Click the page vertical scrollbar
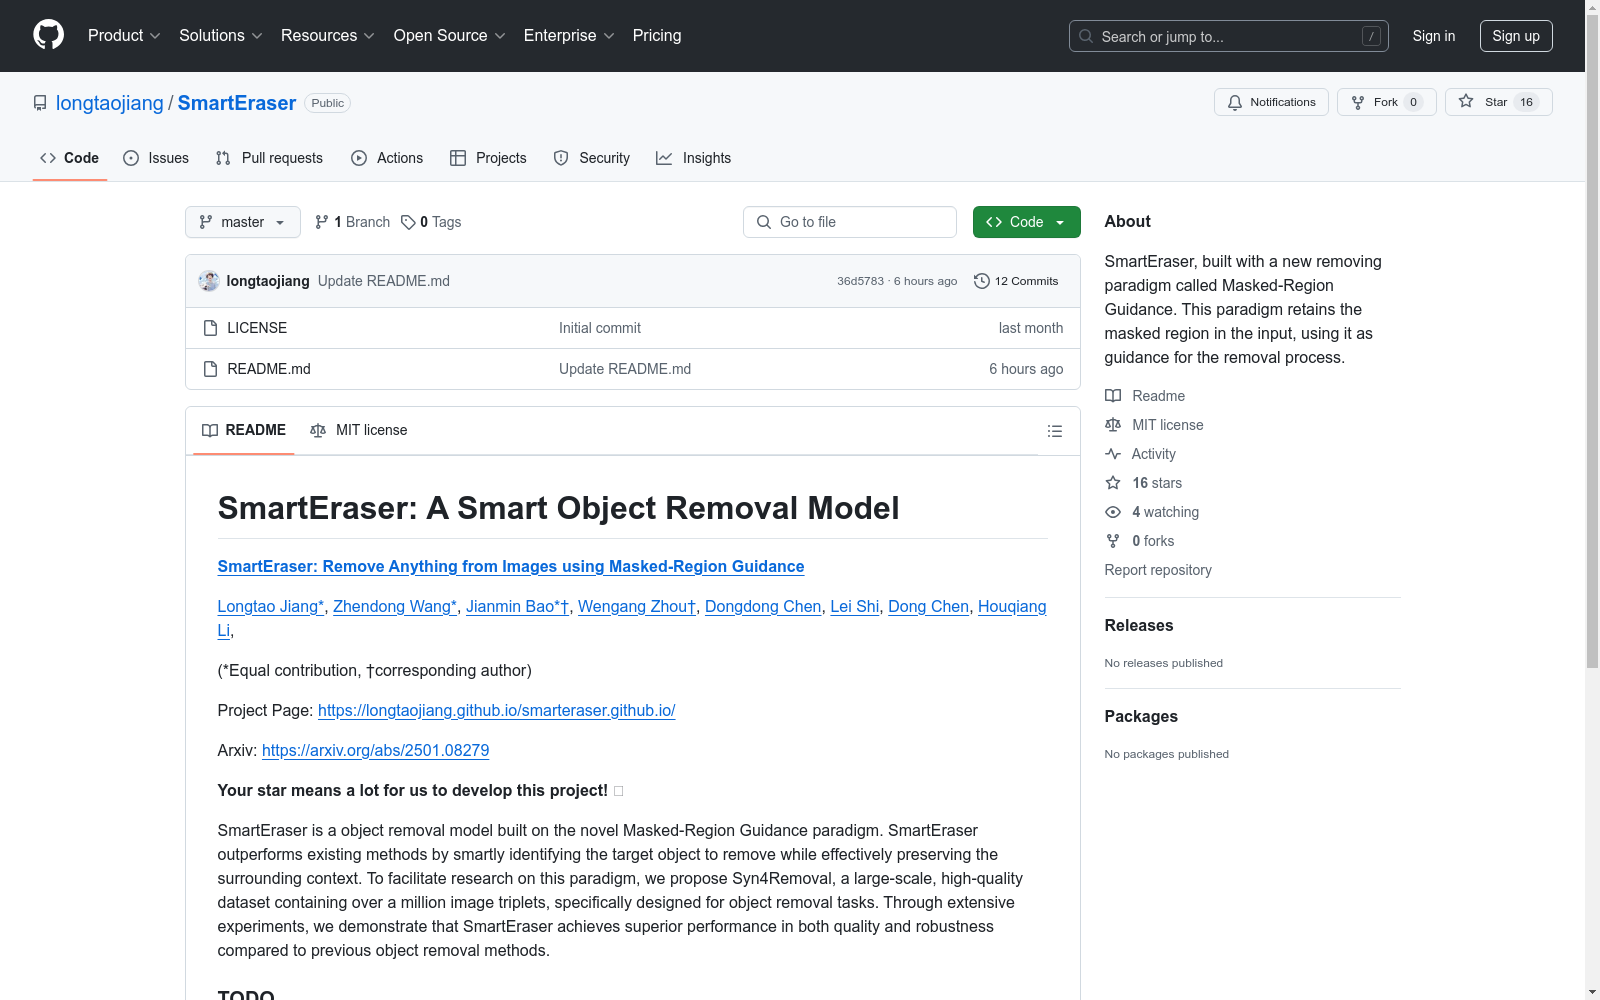This screenshot has width=1600, height=1000. tap(1592, 340)
